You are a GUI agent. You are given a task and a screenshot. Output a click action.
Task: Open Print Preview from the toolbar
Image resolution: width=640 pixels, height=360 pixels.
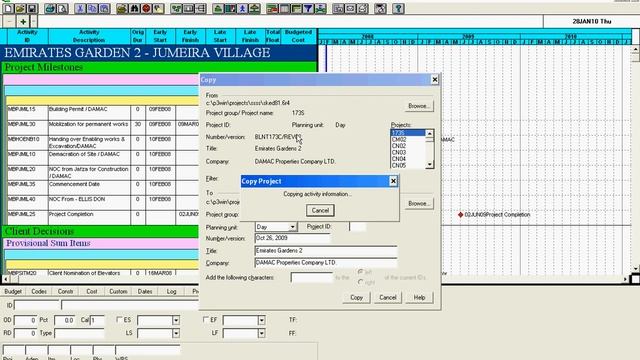[62, 8]
